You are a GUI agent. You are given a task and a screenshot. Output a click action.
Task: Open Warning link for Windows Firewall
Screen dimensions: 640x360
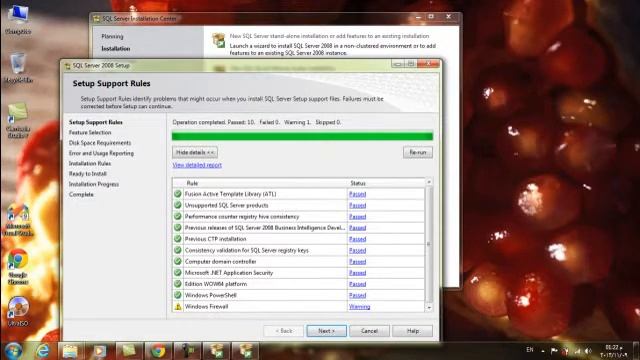[x=360, y=307]
